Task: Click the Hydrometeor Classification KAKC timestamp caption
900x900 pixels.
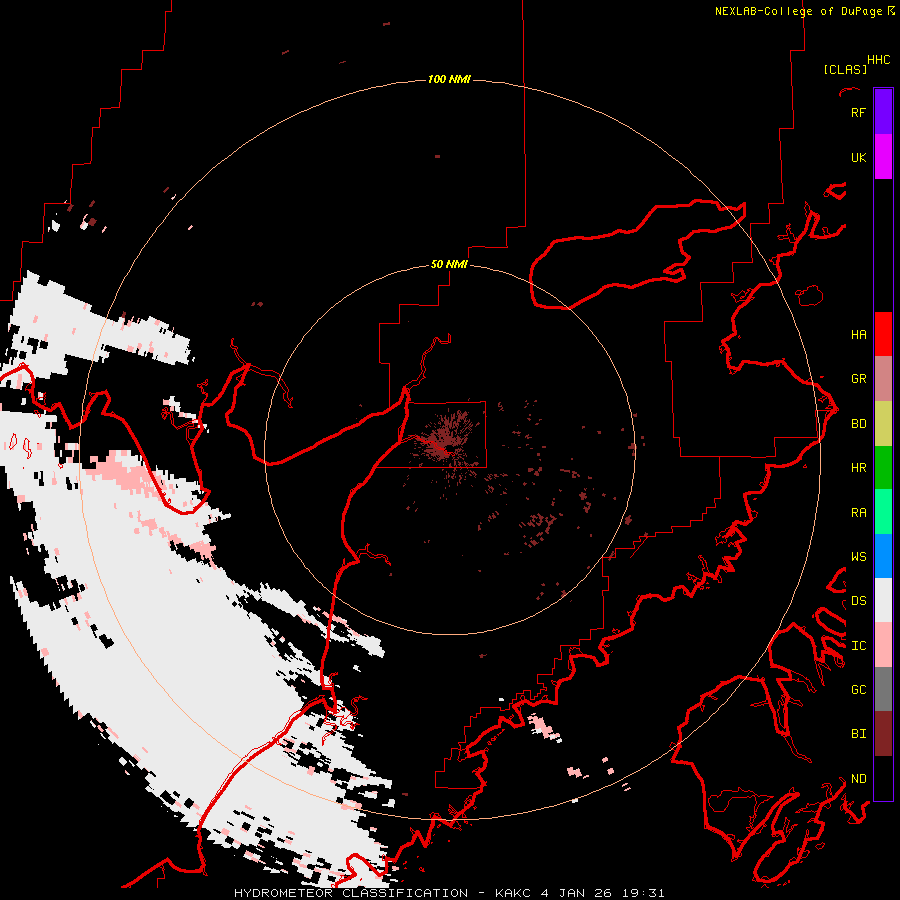Action: click(449, 893)
